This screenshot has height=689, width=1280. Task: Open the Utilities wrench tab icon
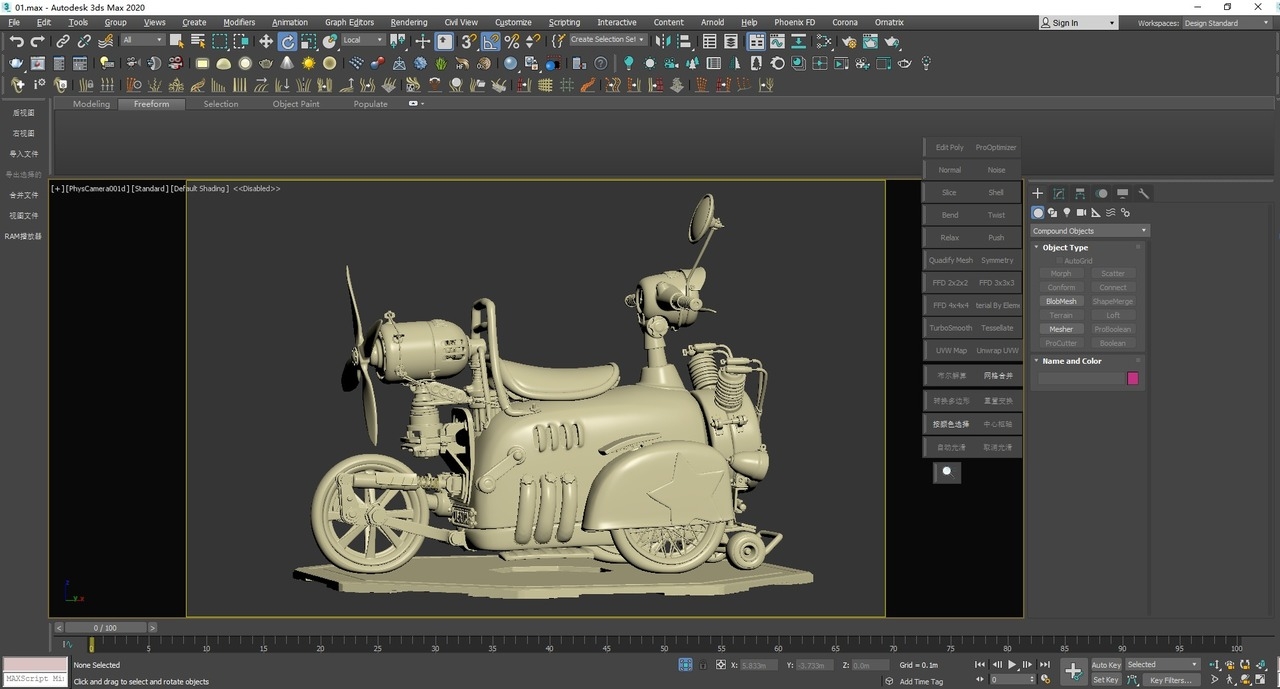[x=1144, y=193]
